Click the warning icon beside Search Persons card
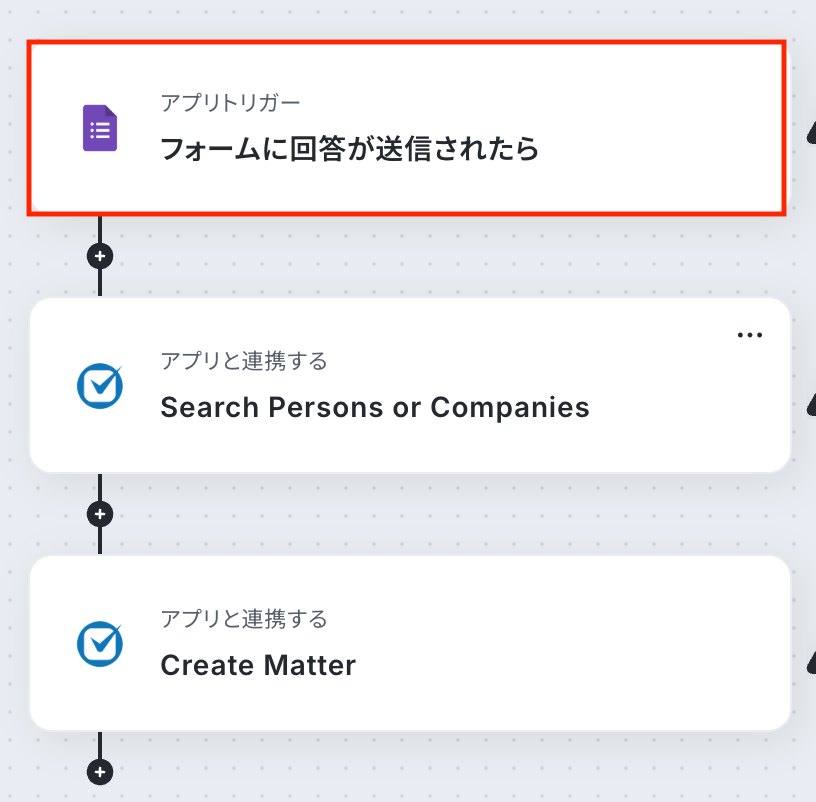This screenshot has width=816, height=802. click(811, 403)
